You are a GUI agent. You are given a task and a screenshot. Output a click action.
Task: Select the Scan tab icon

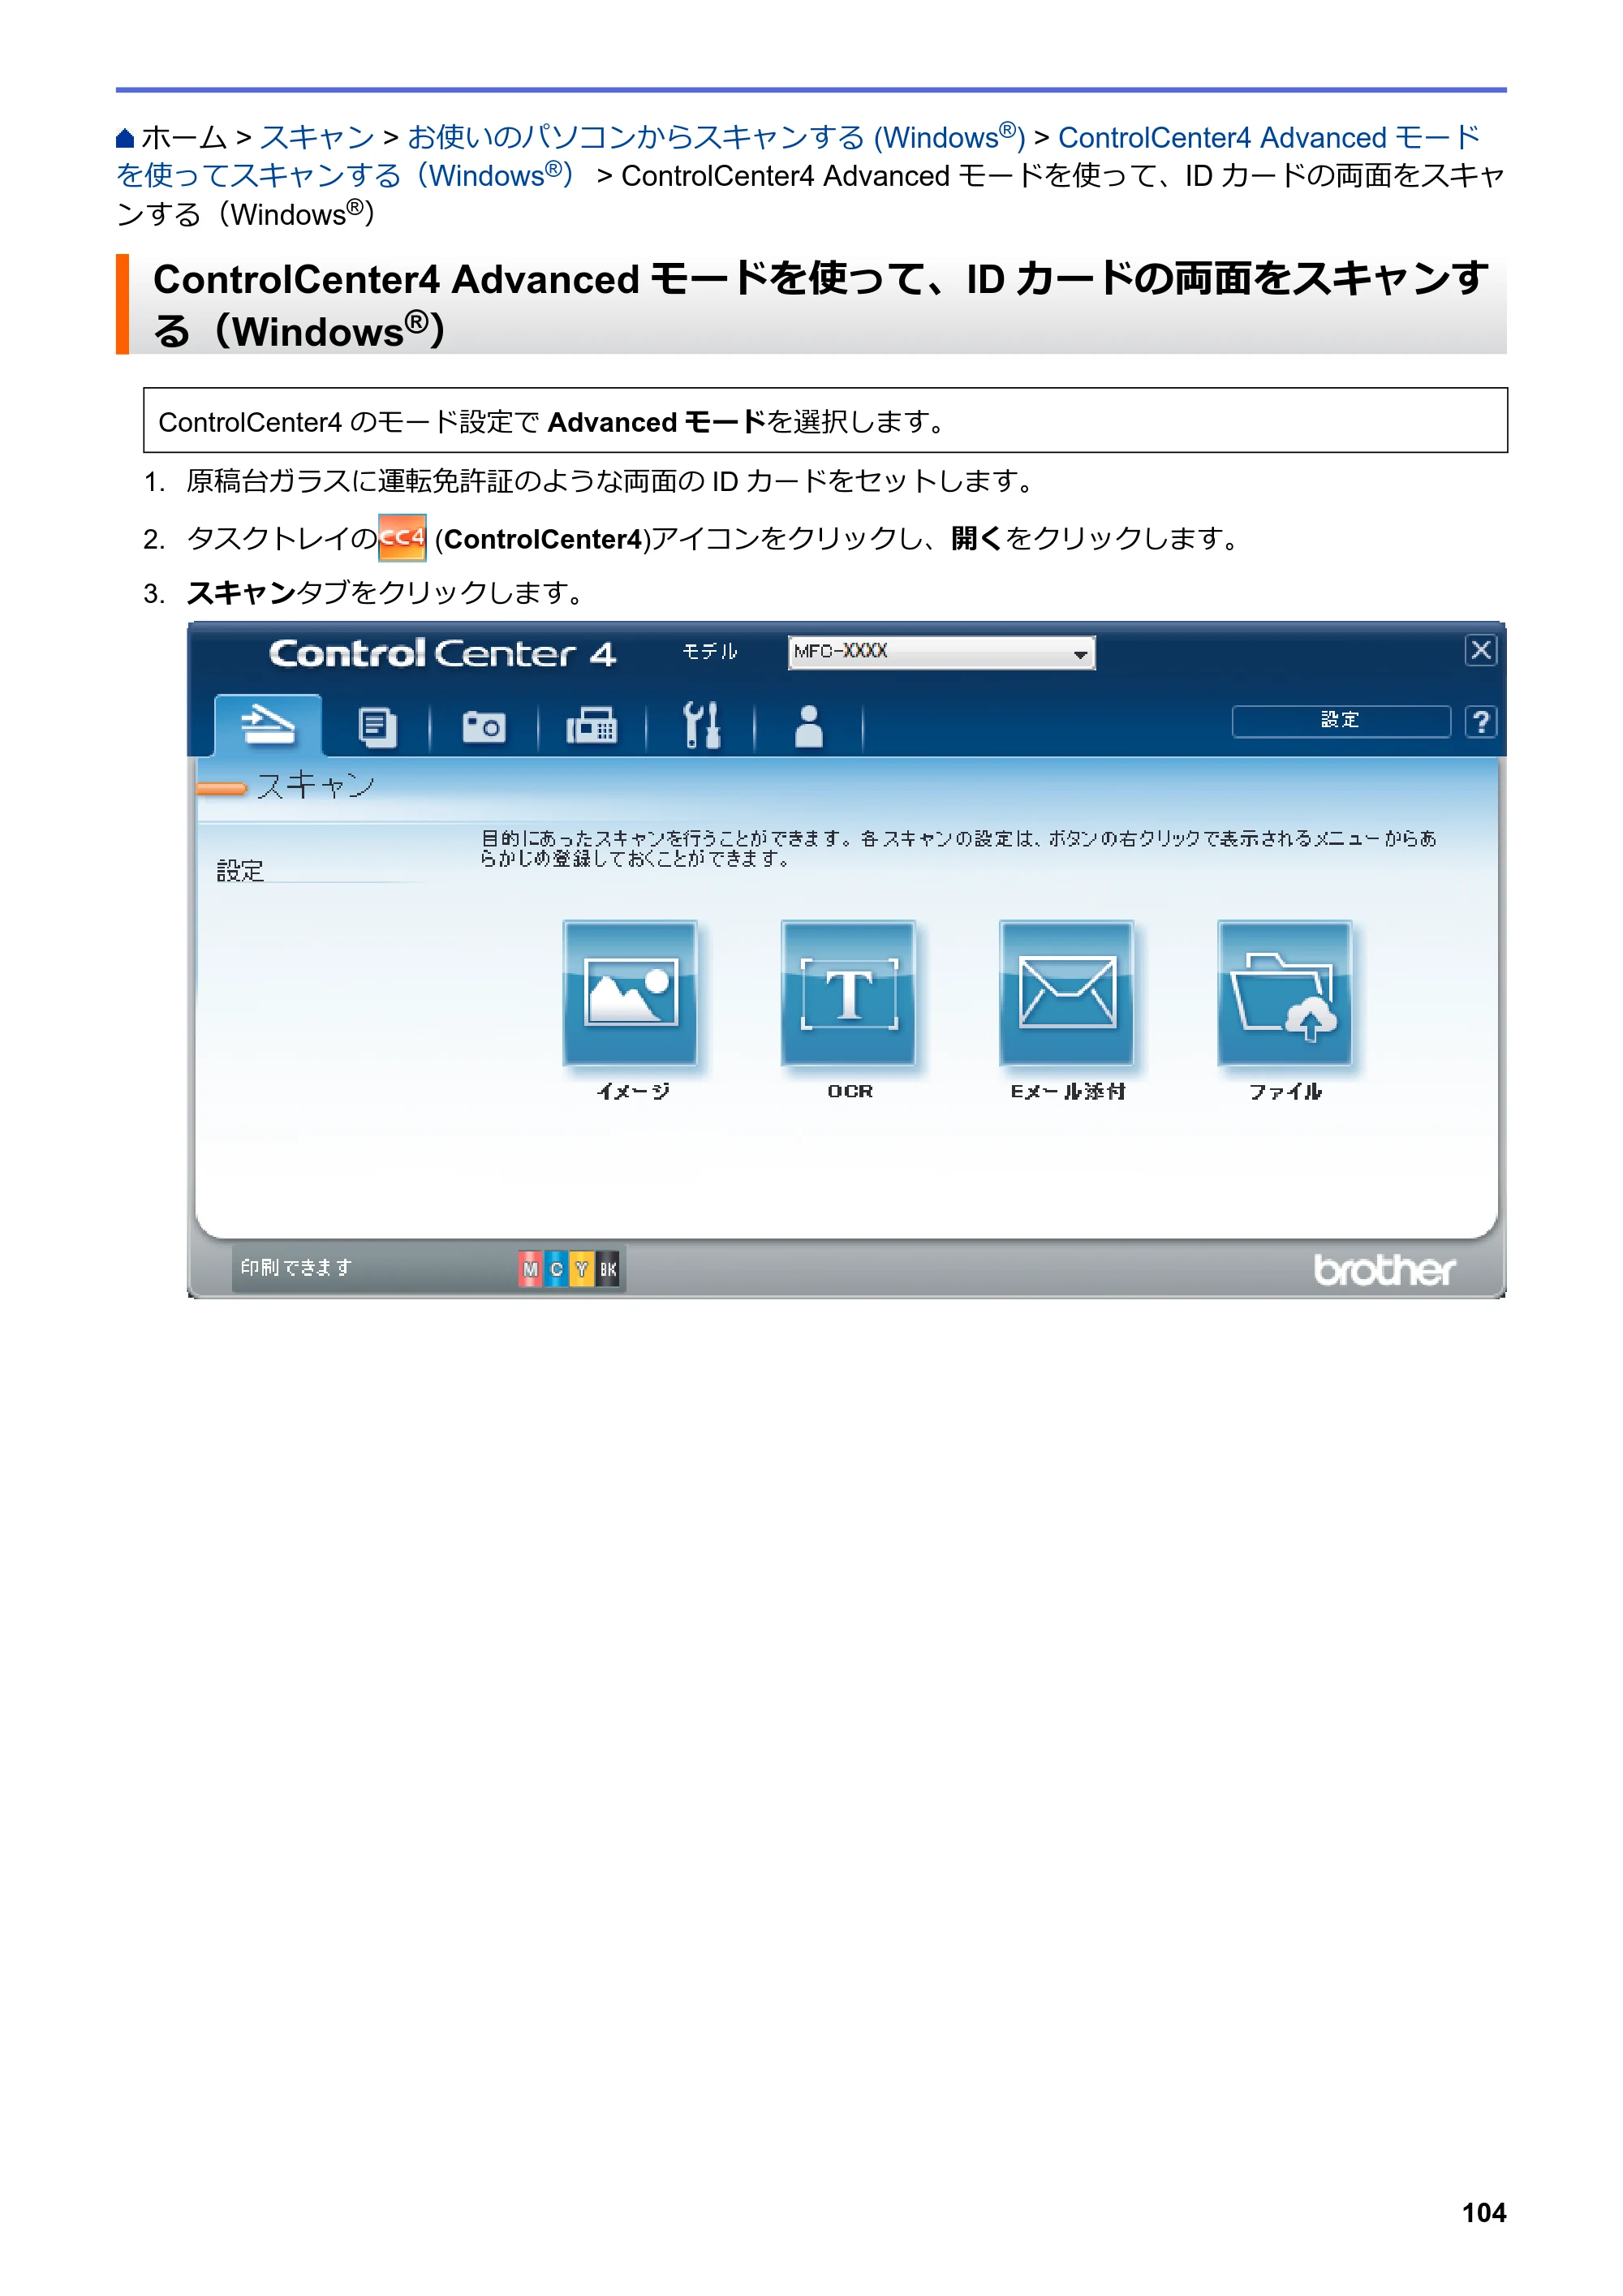[x=267, y=725]
